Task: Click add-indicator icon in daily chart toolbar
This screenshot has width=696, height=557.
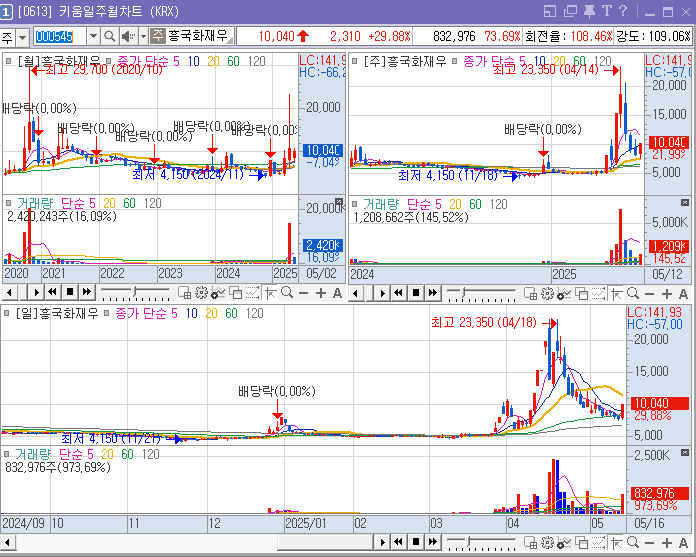Action: coord(564,542)
